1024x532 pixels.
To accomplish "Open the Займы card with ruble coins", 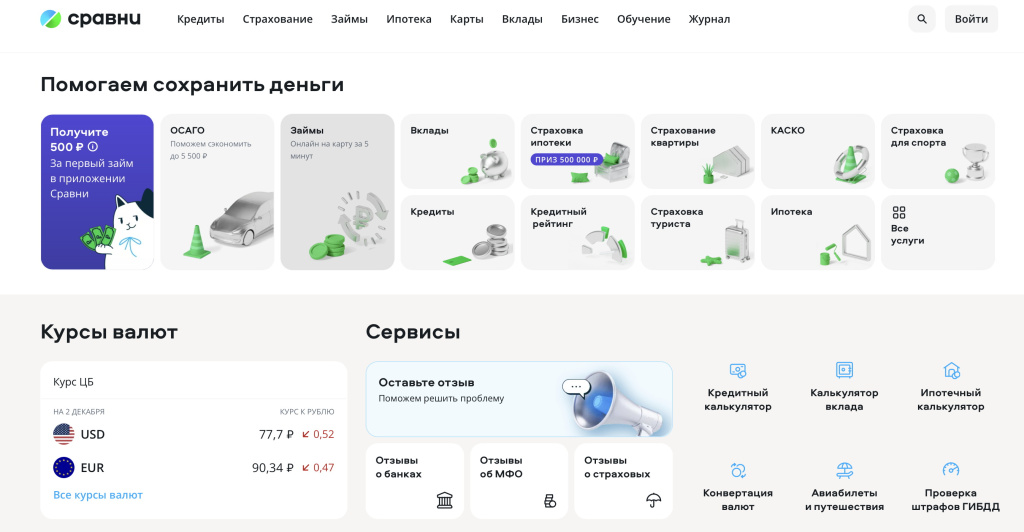I will pyautogui.click(x=338, y=192).
